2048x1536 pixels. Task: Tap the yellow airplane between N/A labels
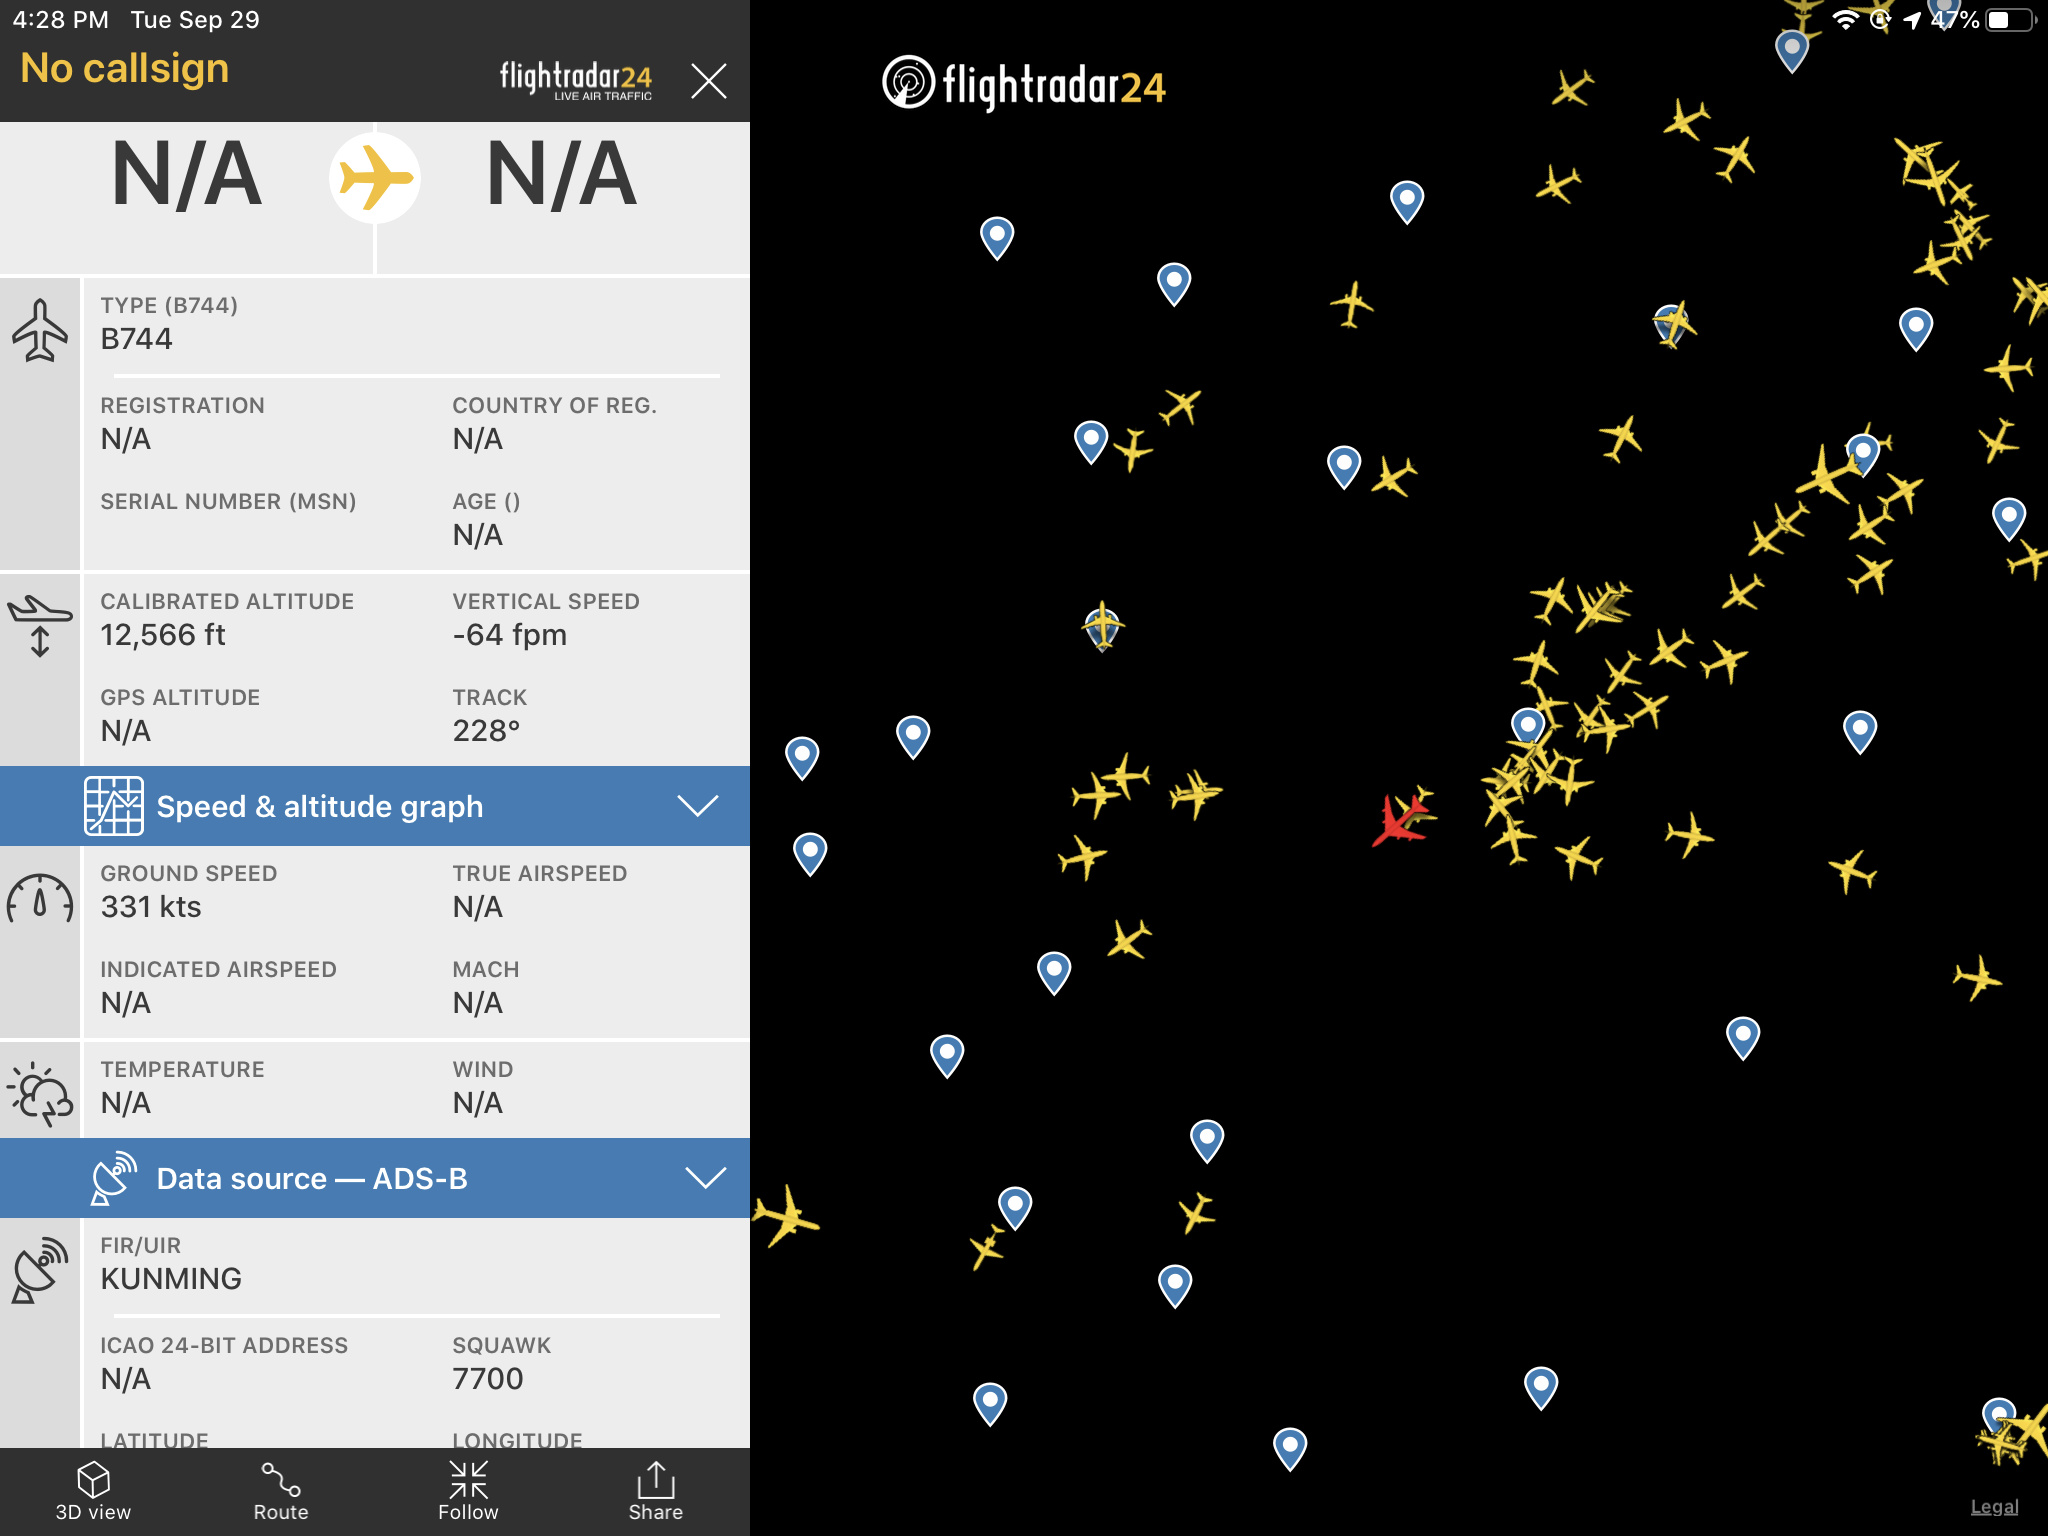point(375,178)
